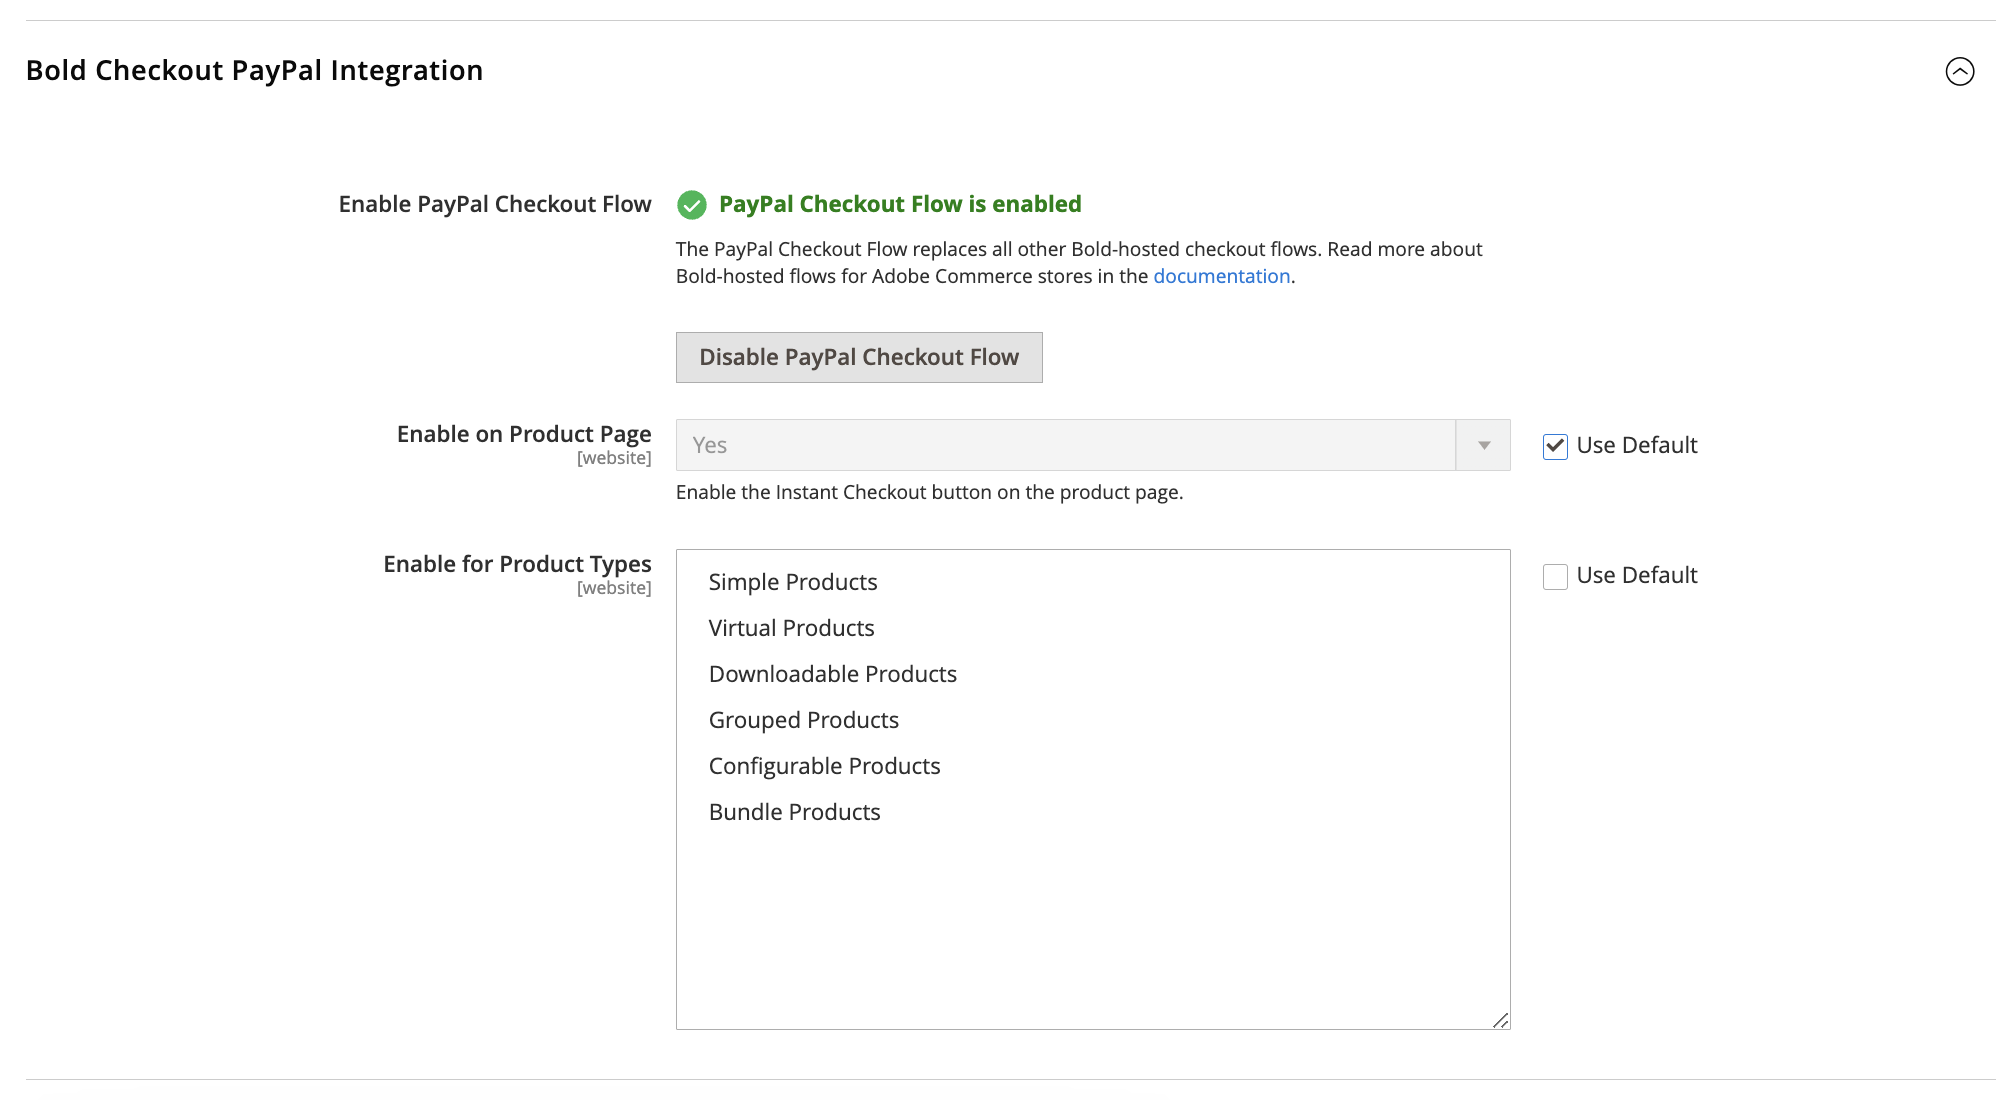The image size is (2012, 1100).
Task: Click the Enable PayPal Checkout Flow label
Action: point(494,203)
